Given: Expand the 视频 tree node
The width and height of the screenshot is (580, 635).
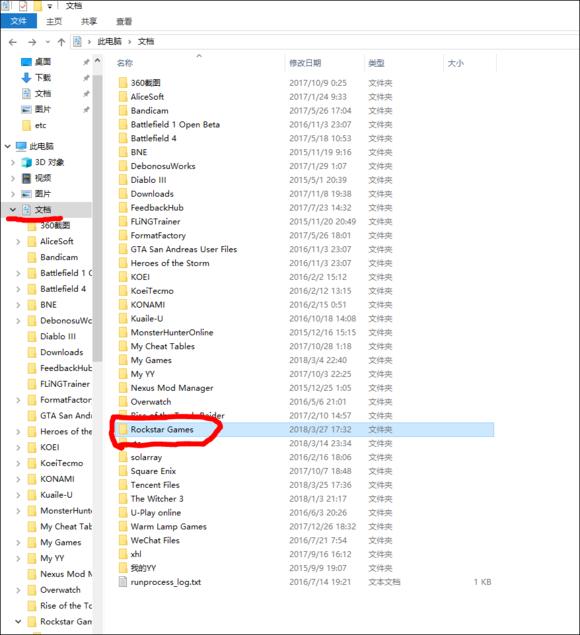Looking at the screenshot, I should click(13, 178).
